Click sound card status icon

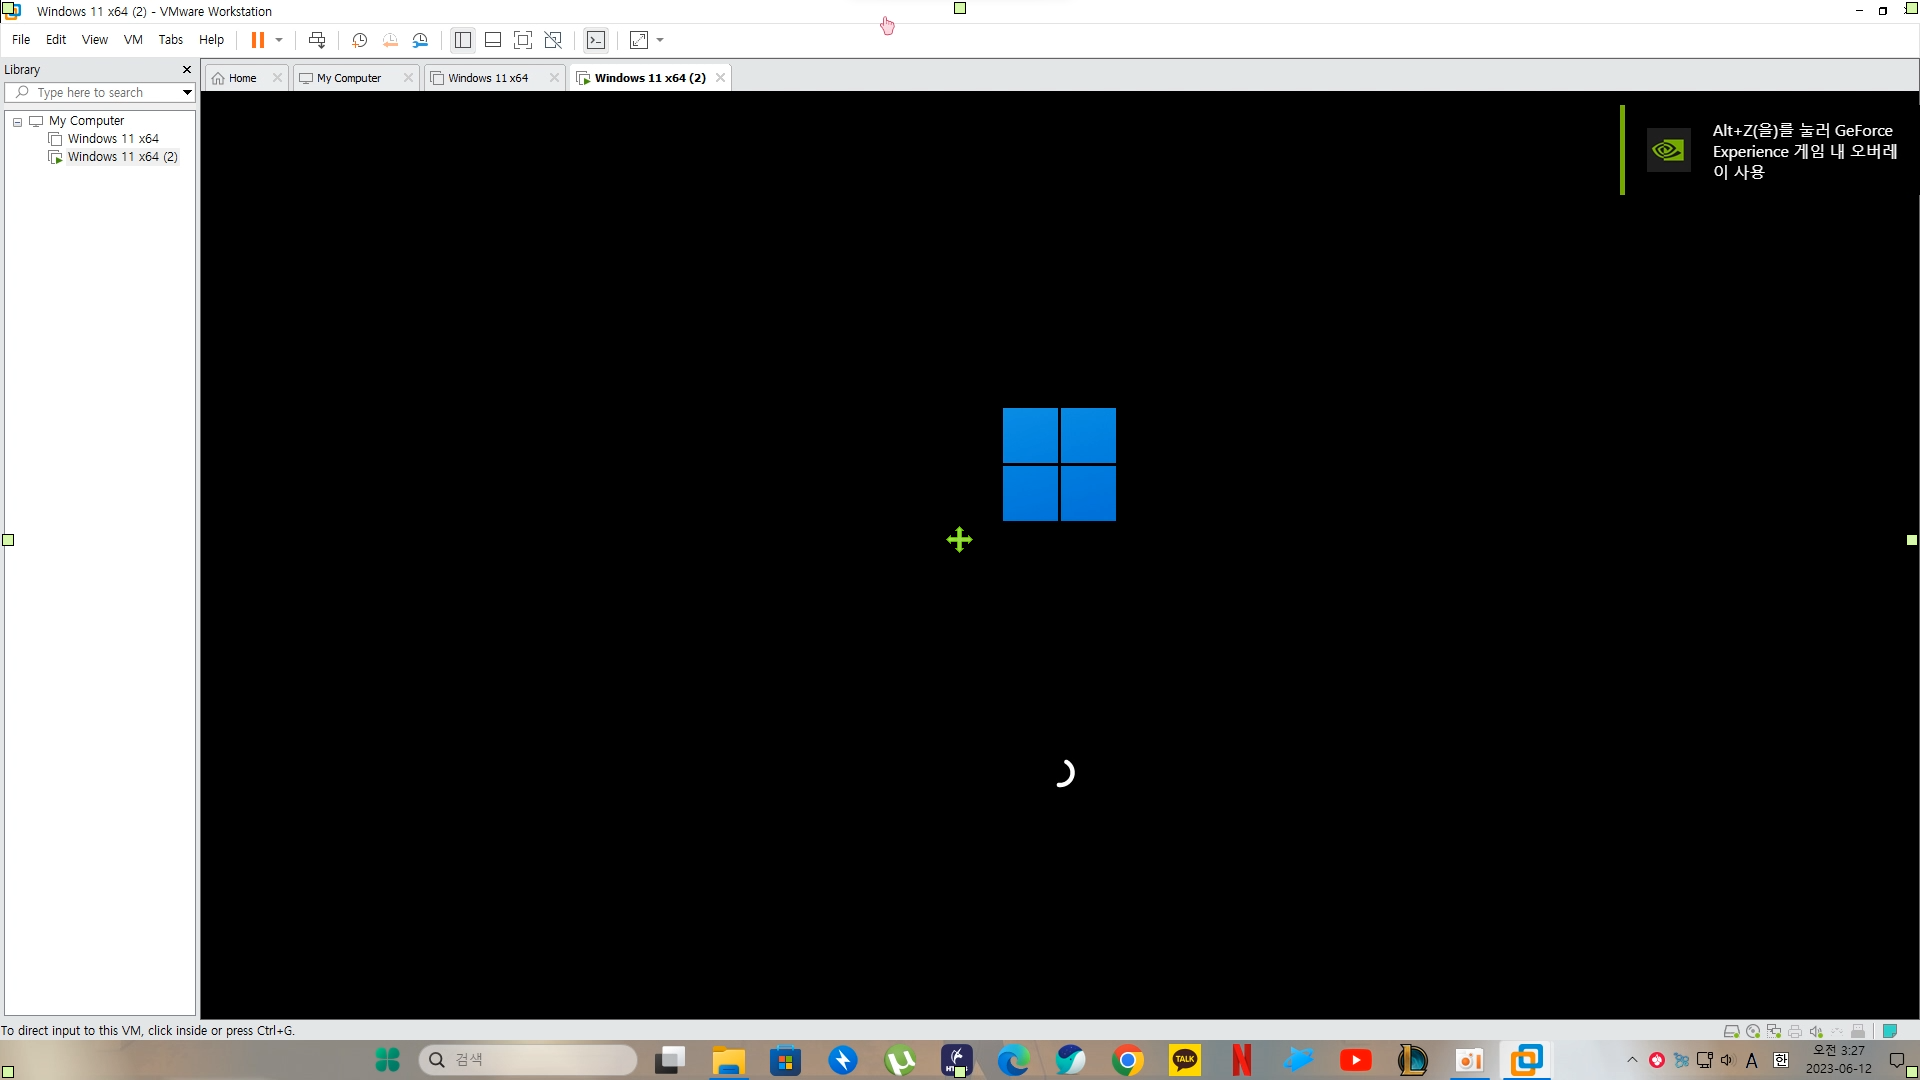pos(1816,1031)
